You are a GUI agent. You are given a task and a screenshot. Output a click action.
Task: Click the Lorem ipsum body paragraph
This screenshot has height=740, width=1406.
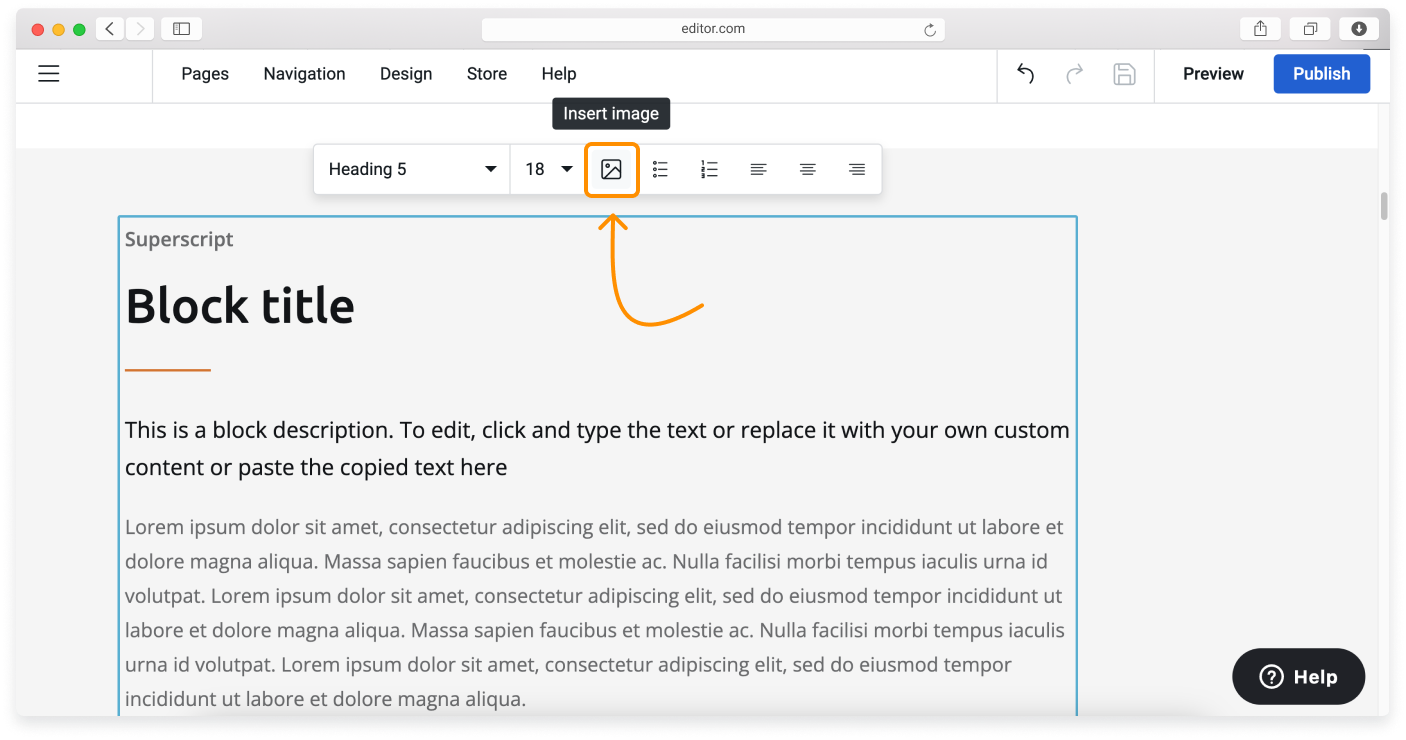click(x=595, y=613)
